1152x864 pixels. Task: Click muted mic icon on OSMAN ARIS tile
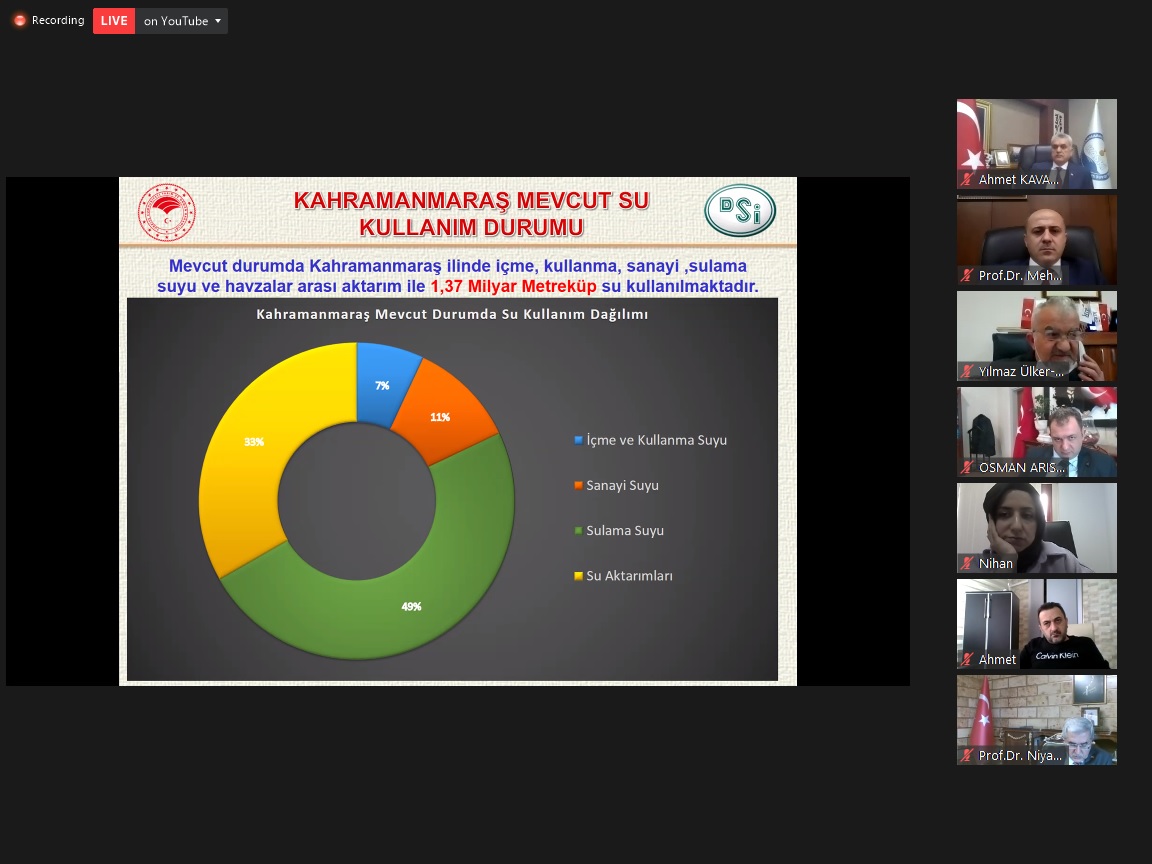[967, 468]
